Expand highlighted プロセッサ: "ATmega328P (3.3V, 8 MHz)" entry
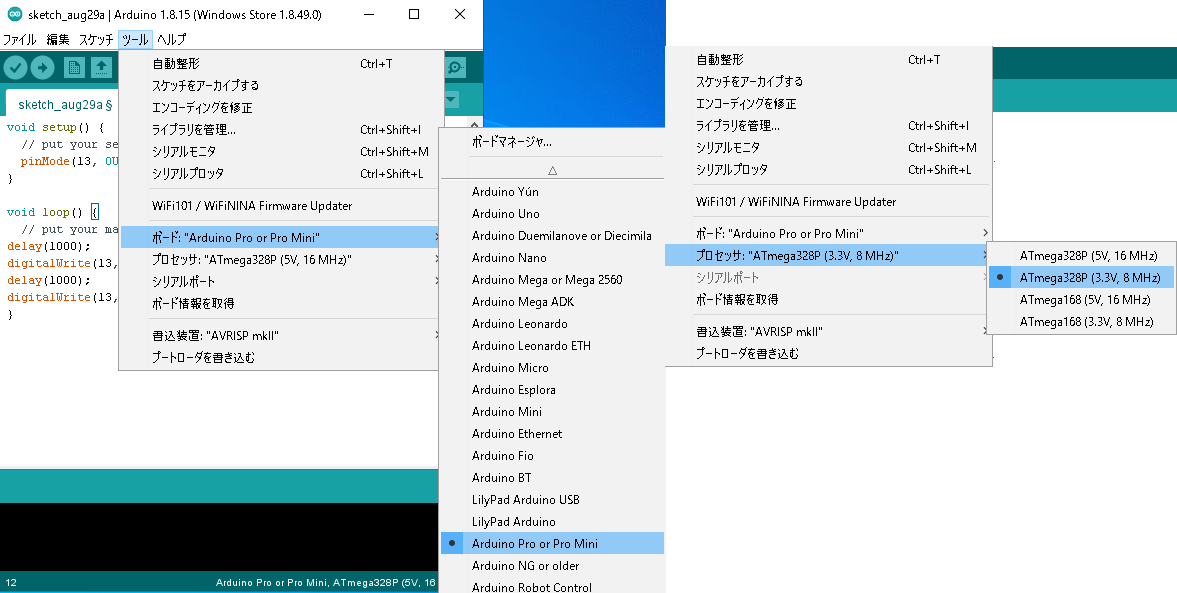The image size is (1177, 593). (x=828, y=255)
